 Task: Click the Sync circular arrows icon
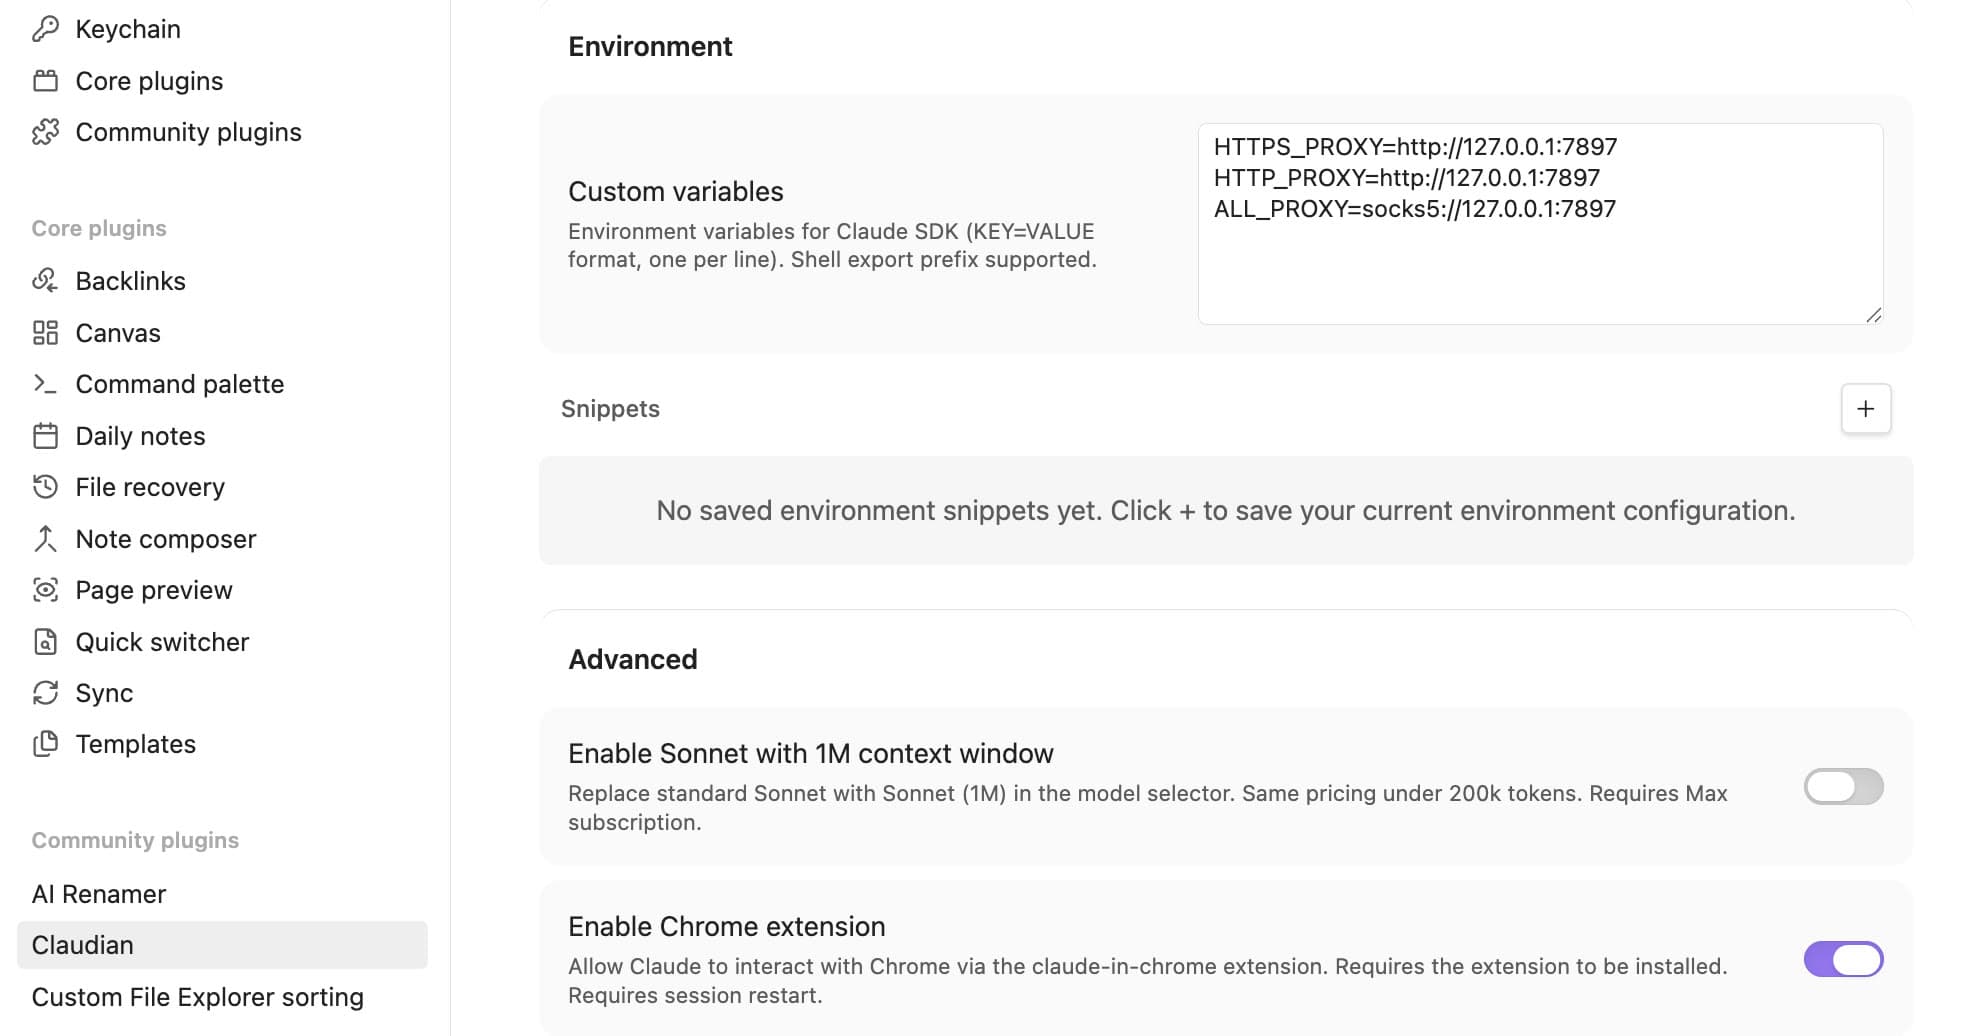click(45, 693)
